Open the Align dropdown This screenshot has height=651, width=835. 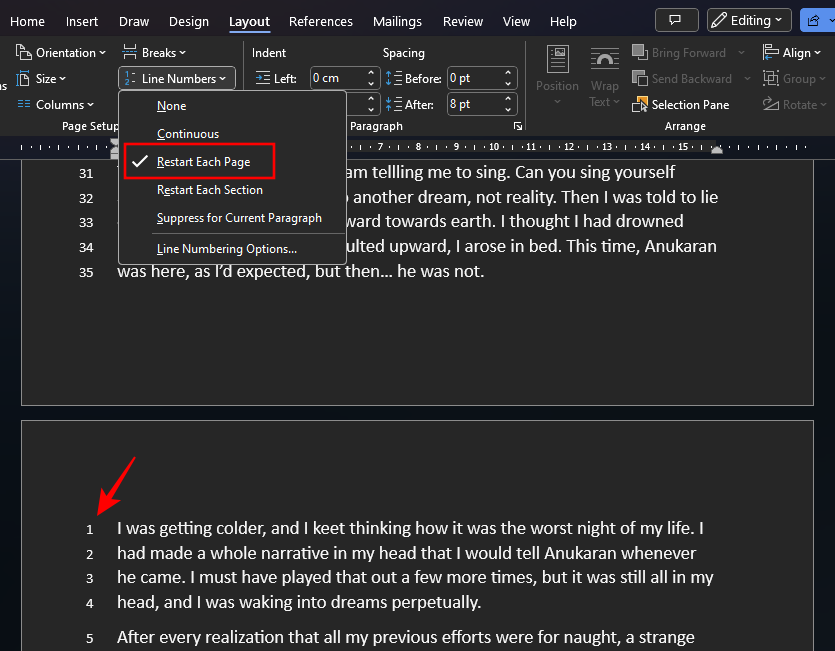click(792, 53)
